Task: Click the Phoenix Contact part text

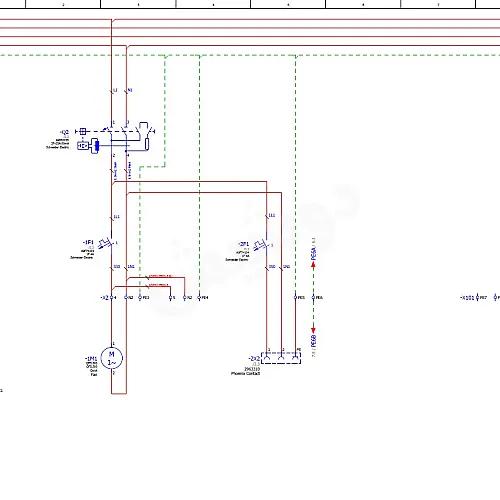Action: (x=245, y=374)
